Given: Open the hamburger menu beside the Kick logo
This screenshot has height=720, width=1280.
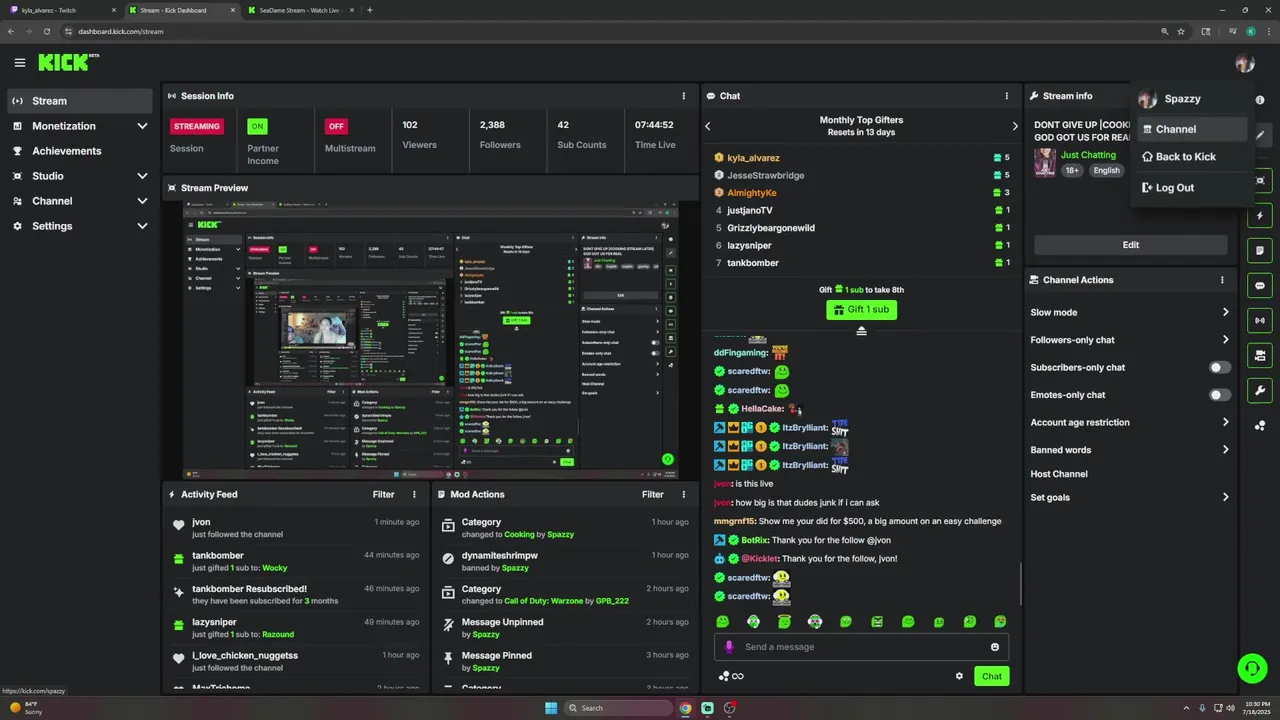Looking at the screenshot, I should (20, 63).
